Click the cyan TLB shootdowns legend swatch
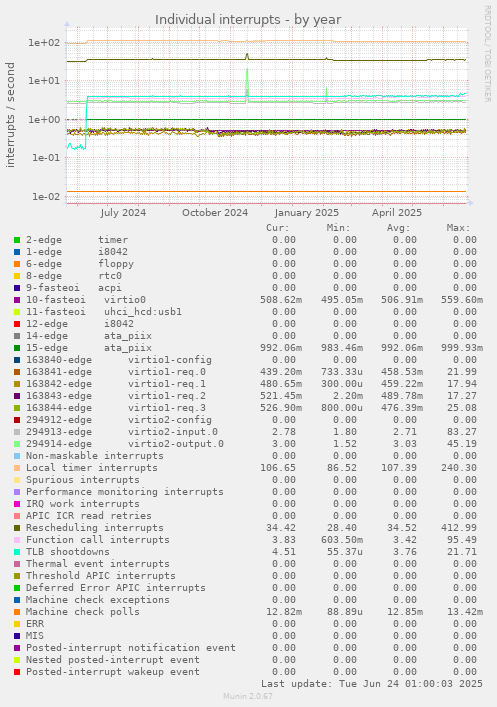This screenshot has width=497, height=707. [17, 552]
